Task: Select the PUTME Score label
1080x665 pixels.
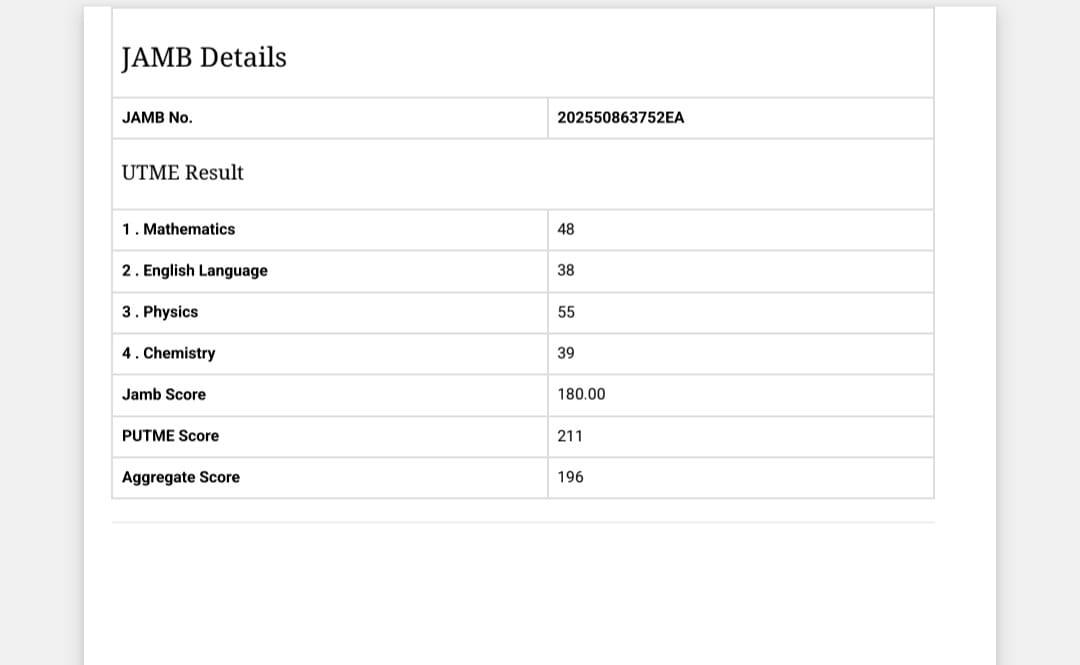Action: click(x=170, y=436)
